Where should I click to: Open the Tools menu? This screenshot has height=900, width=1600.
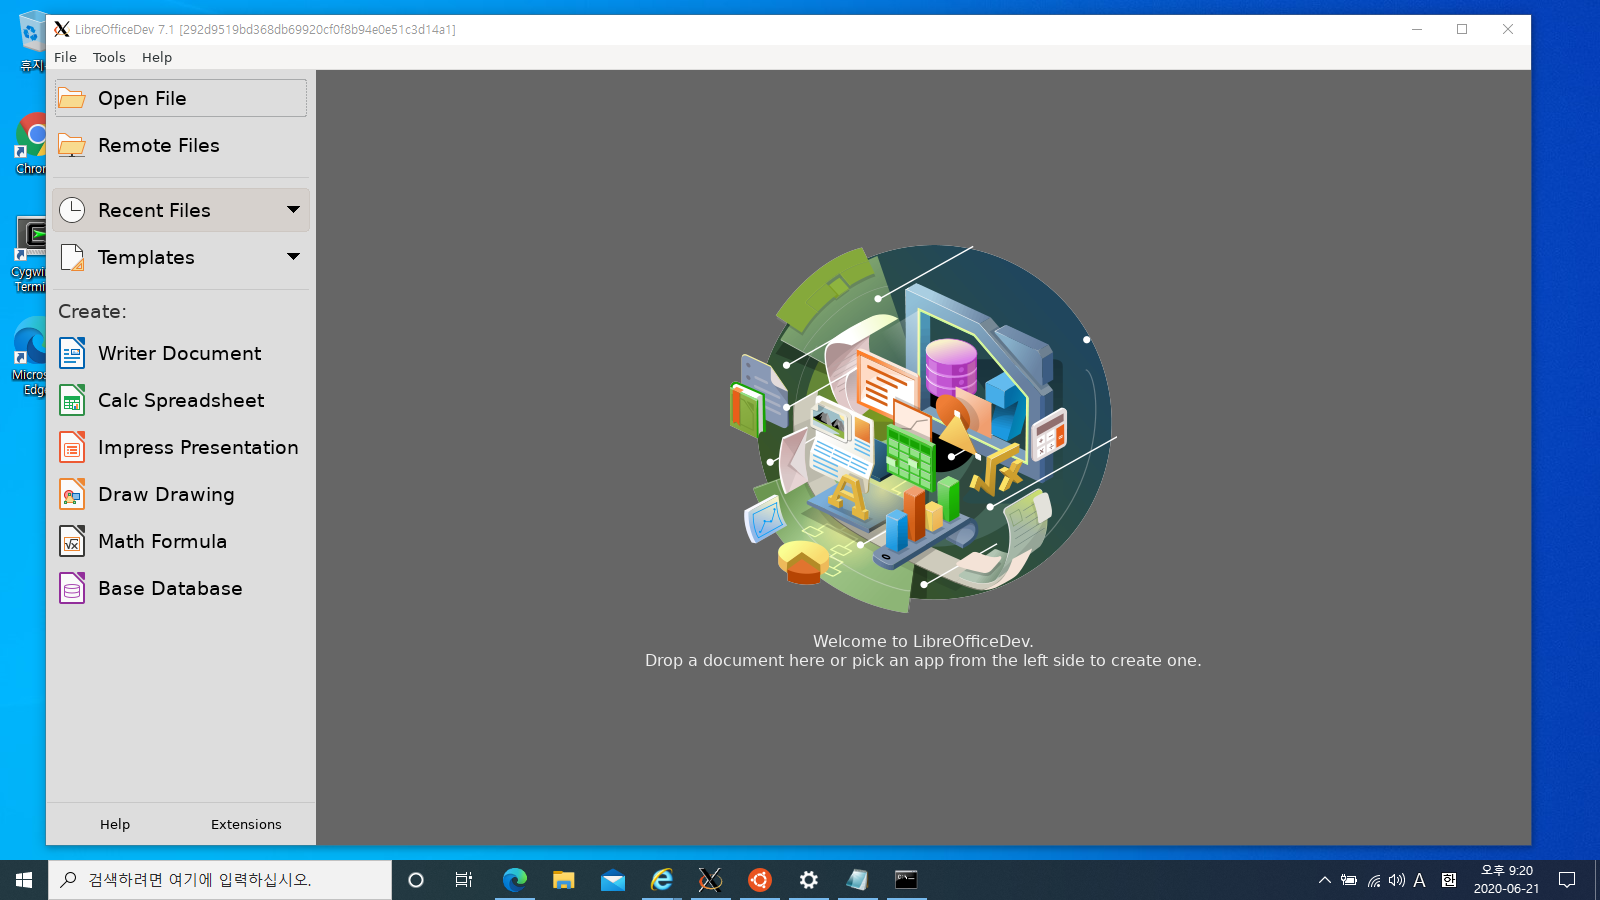tap(109, 57)
